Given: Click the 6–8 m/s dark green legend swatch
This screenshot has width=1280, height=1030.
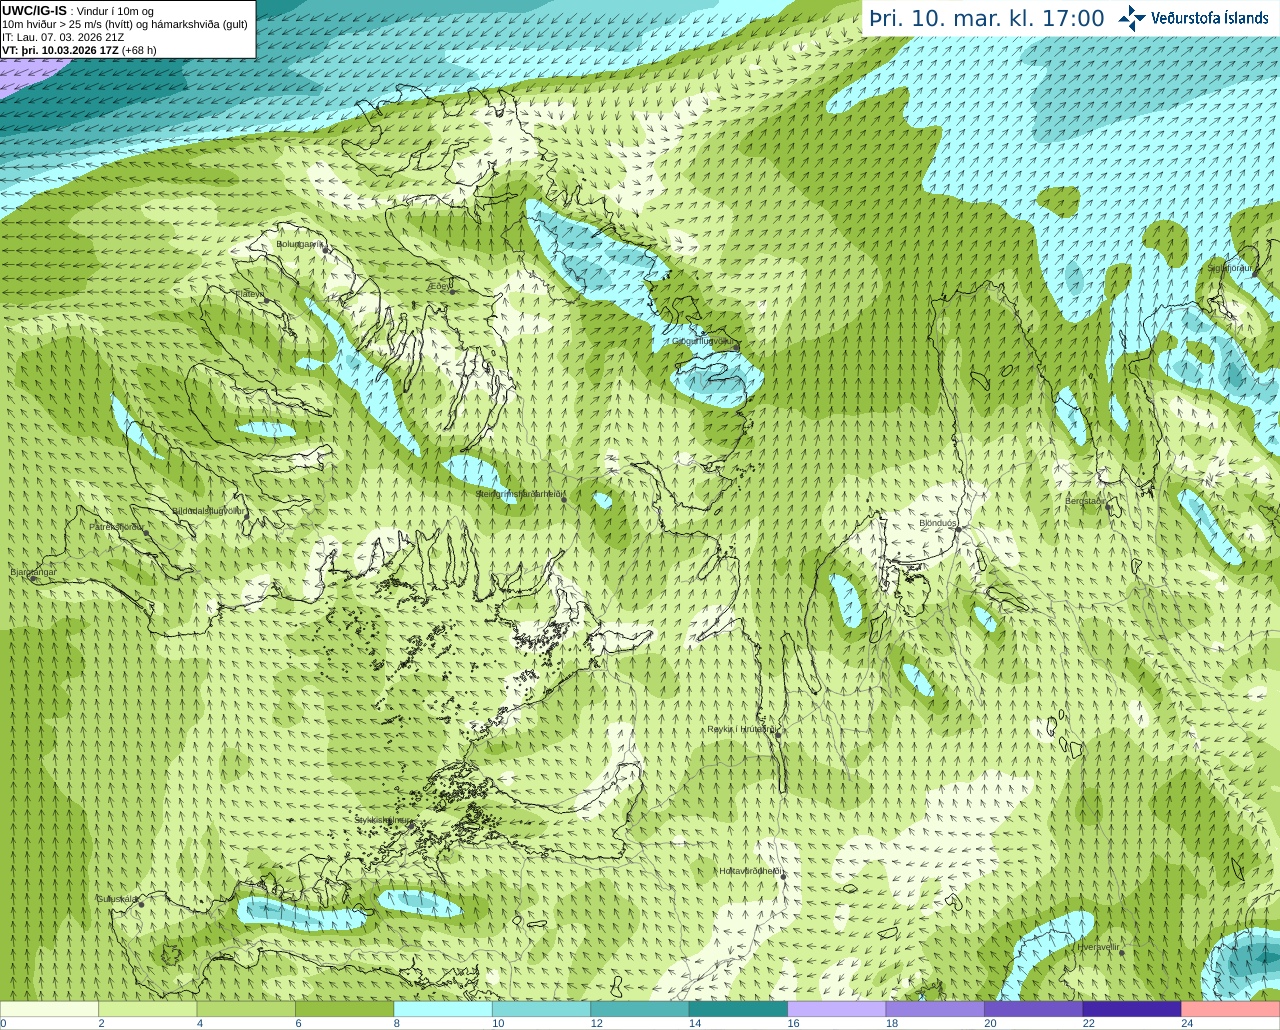Looking at the screenshot, I should [345, 1009].
